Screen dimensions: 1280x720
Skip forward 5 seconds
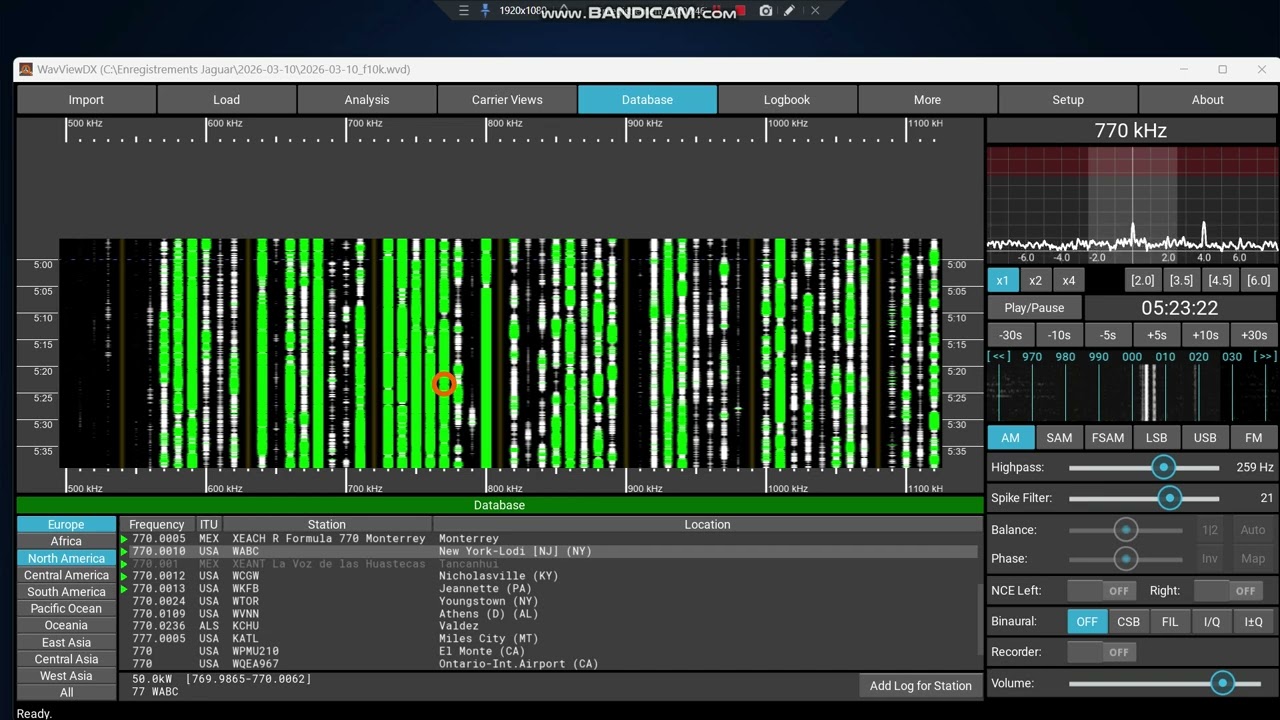coord(1157,335)
